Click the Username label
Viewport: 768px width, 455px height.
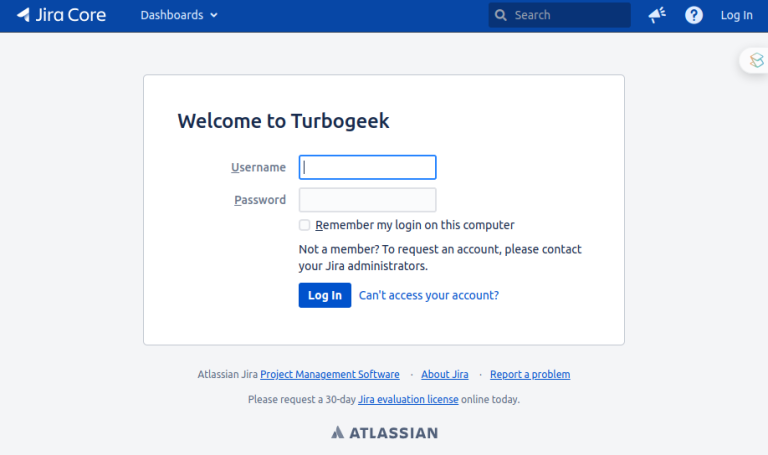258,168
